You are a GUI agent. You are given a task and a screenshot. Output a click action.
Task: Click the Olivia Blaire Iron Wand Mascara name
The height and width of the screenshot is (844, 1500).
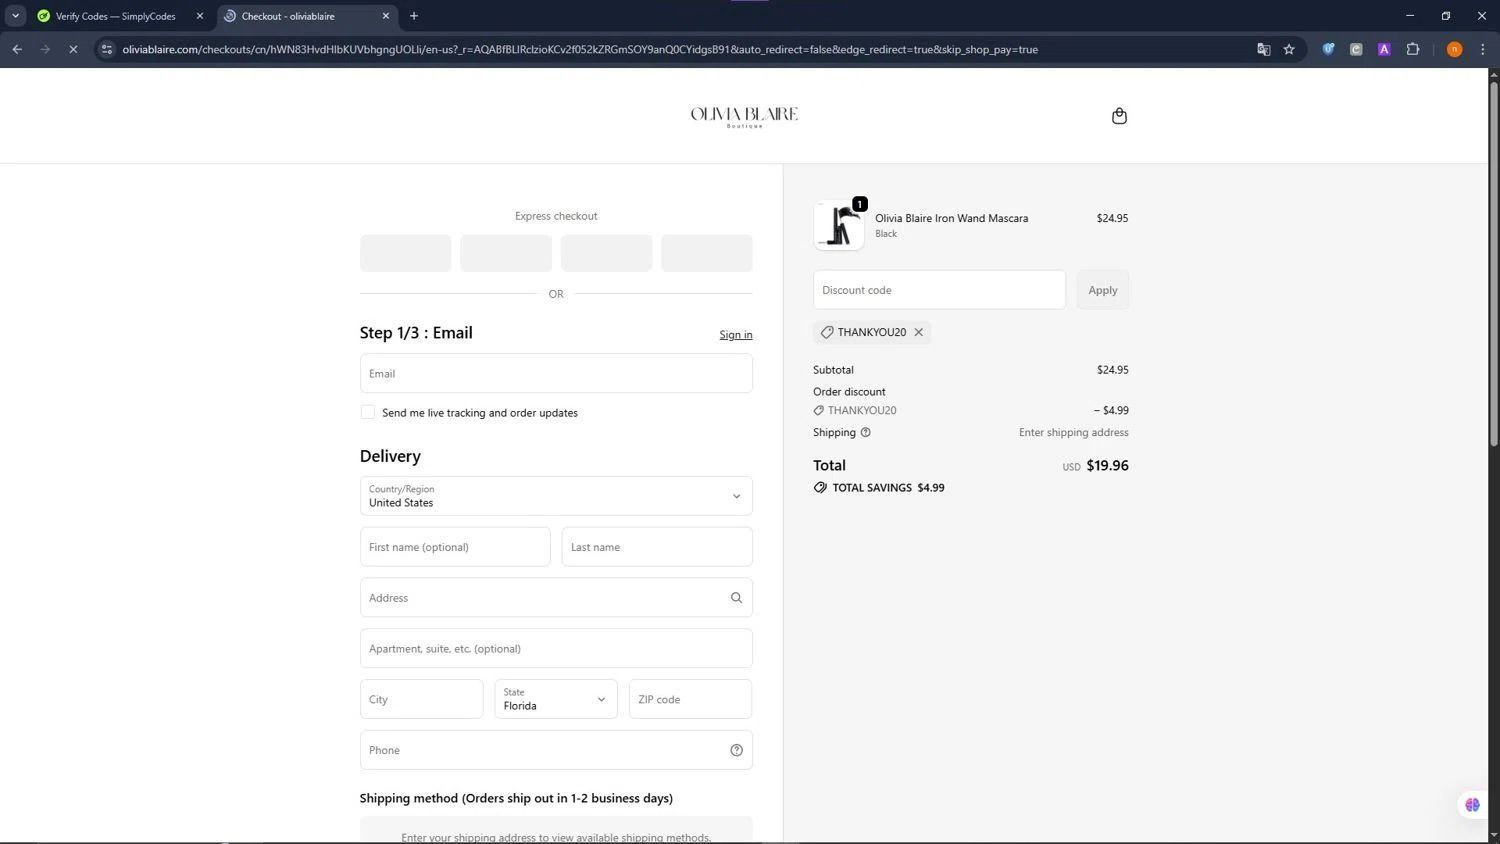pyautogui.click(x=951, y=218)
